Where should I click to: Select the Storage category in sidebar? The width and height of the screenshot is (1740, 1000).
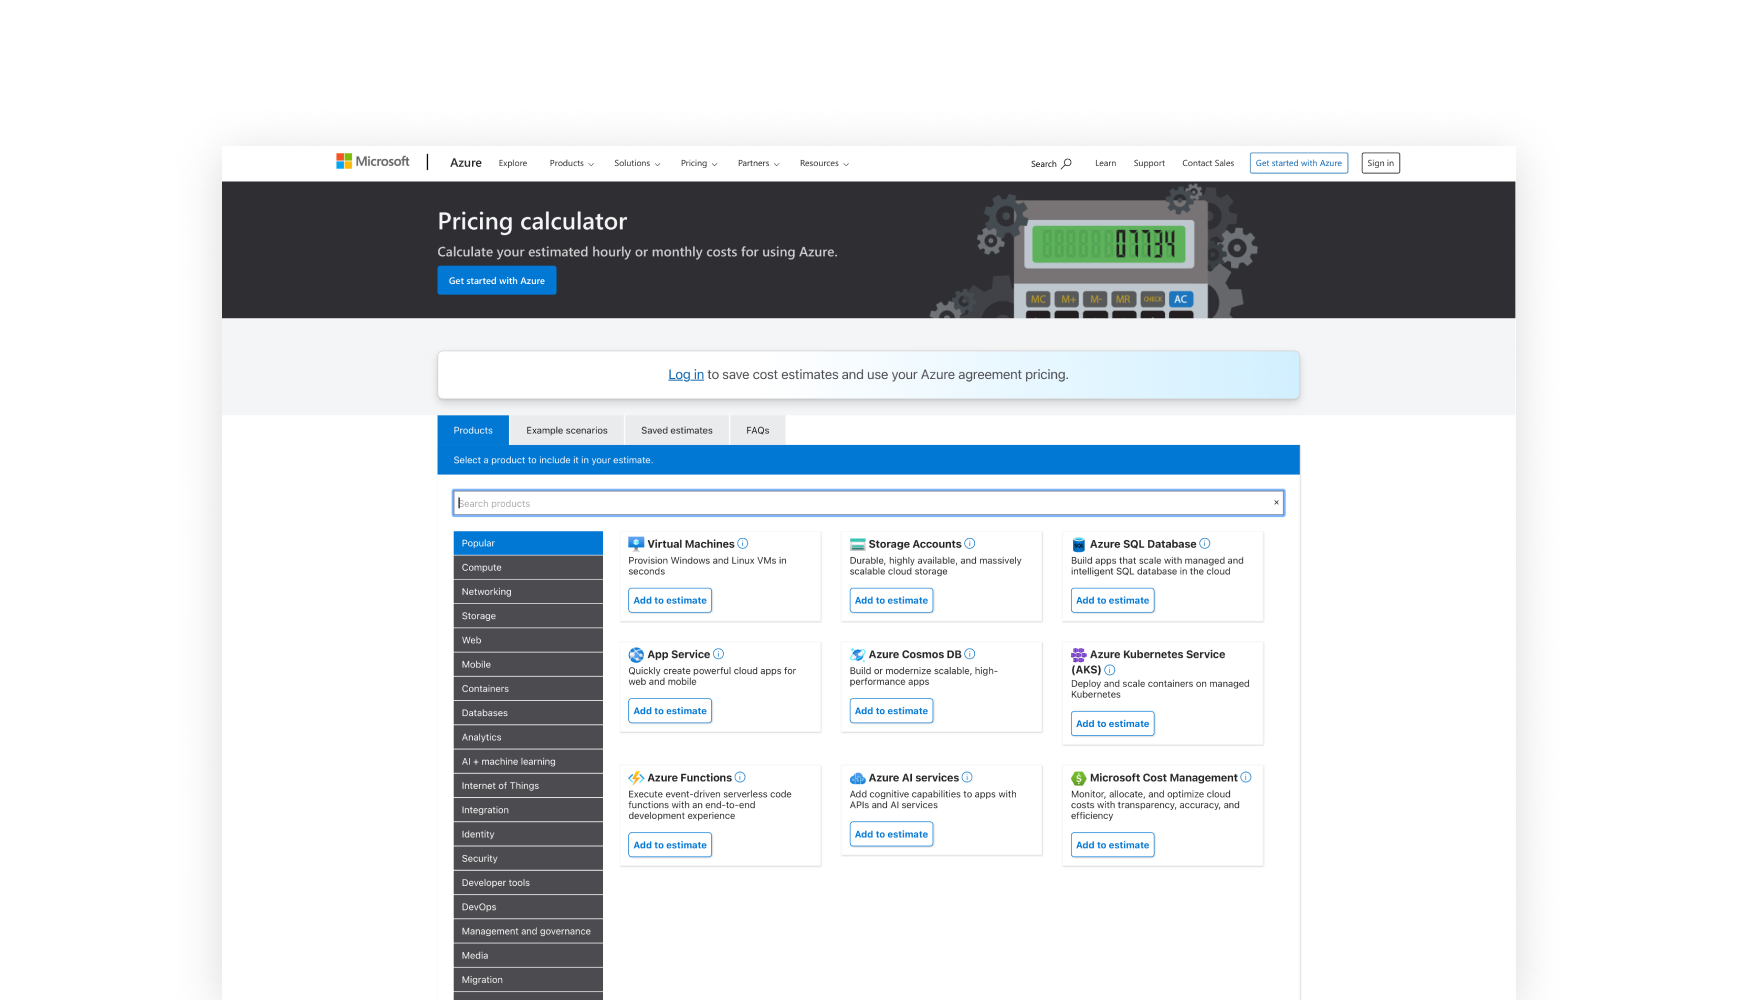click(528, 616)
